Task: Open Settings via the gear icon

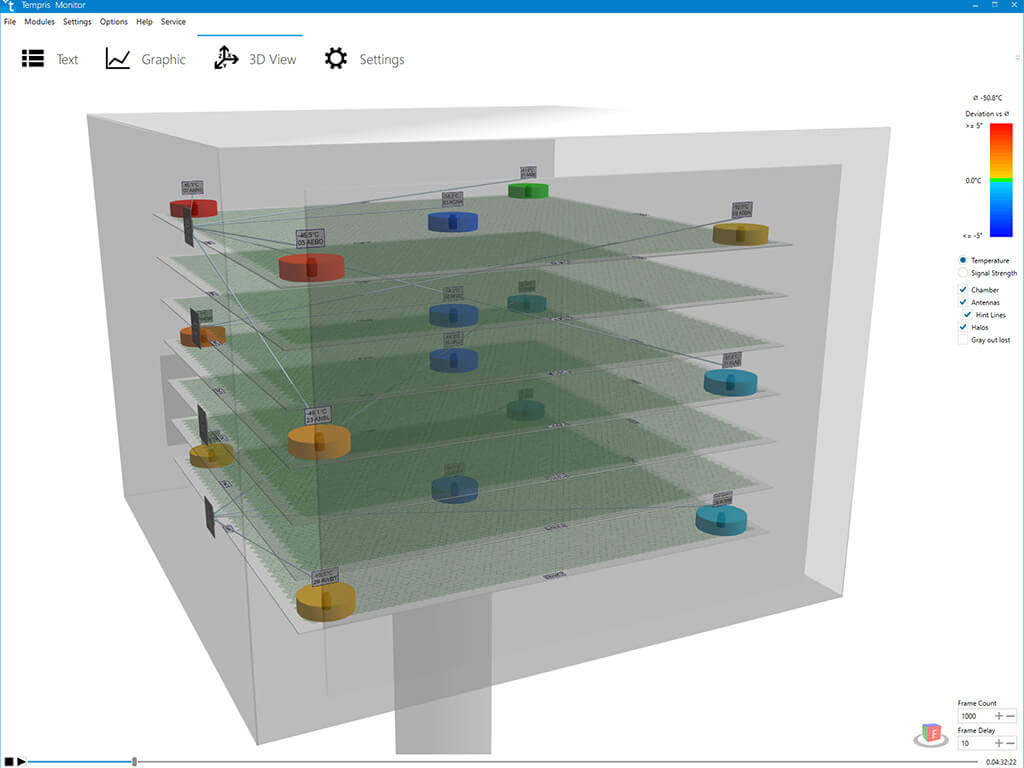Action: pyautogui.click(x=336, y=59)
